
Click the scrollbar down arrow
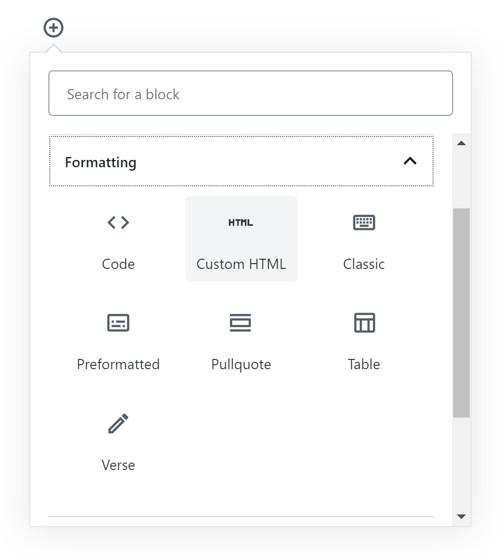461,516
